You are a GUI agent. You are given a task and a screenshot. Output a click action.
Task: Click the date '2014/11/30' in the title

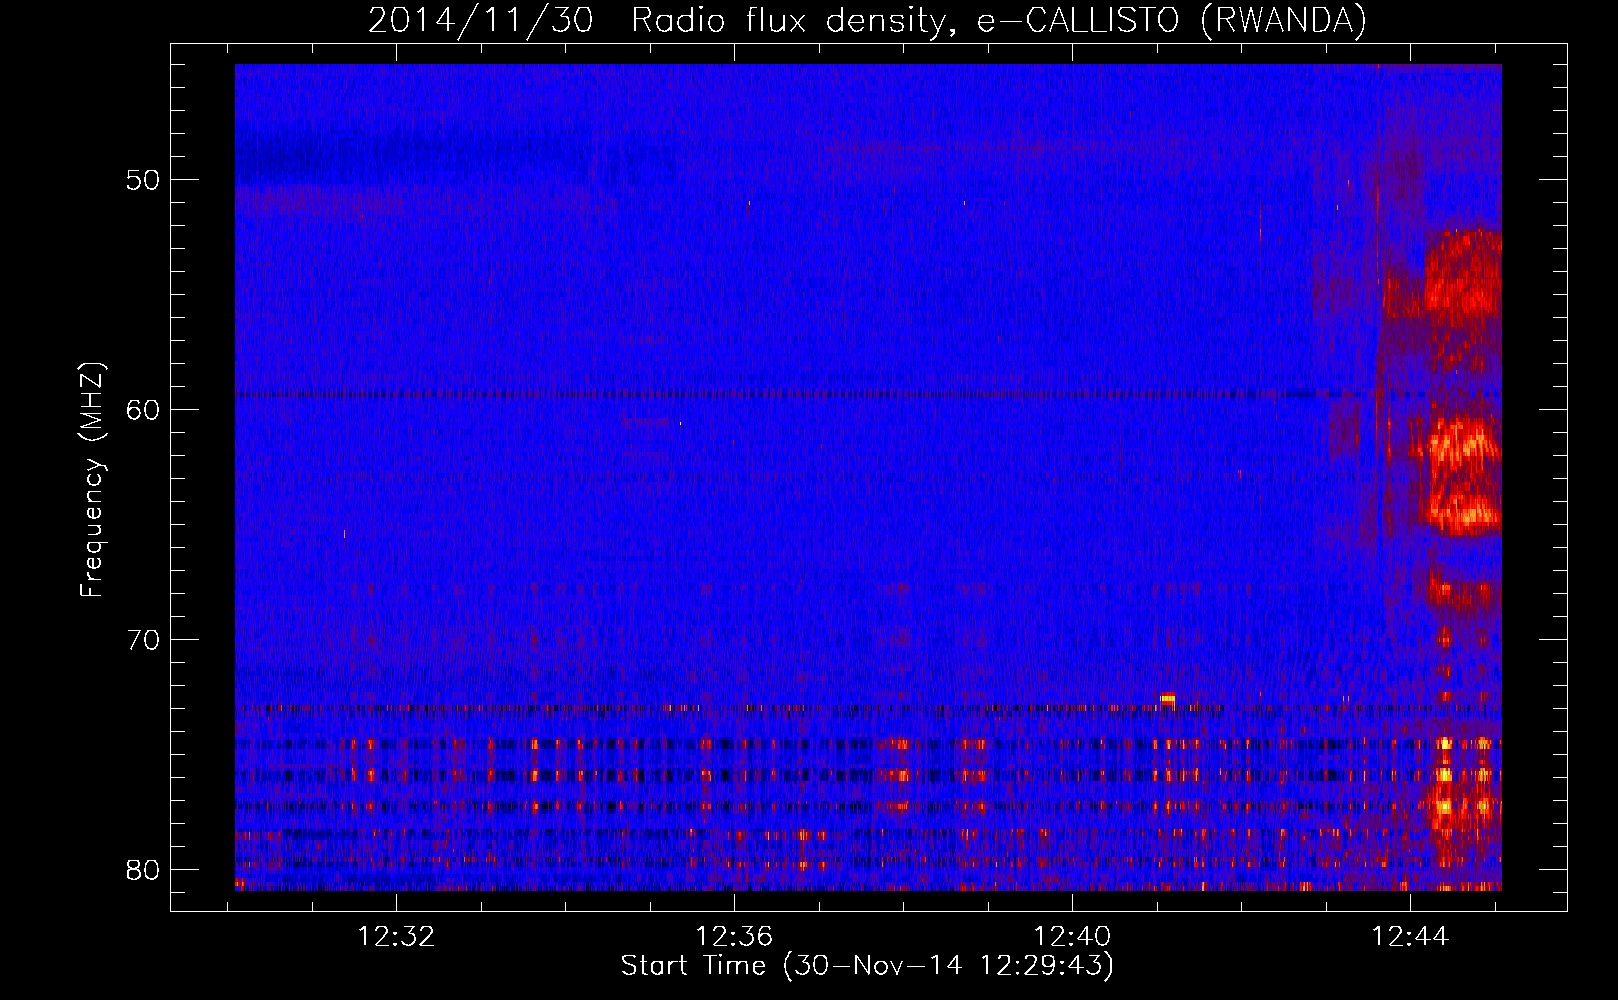click(481, 21)
